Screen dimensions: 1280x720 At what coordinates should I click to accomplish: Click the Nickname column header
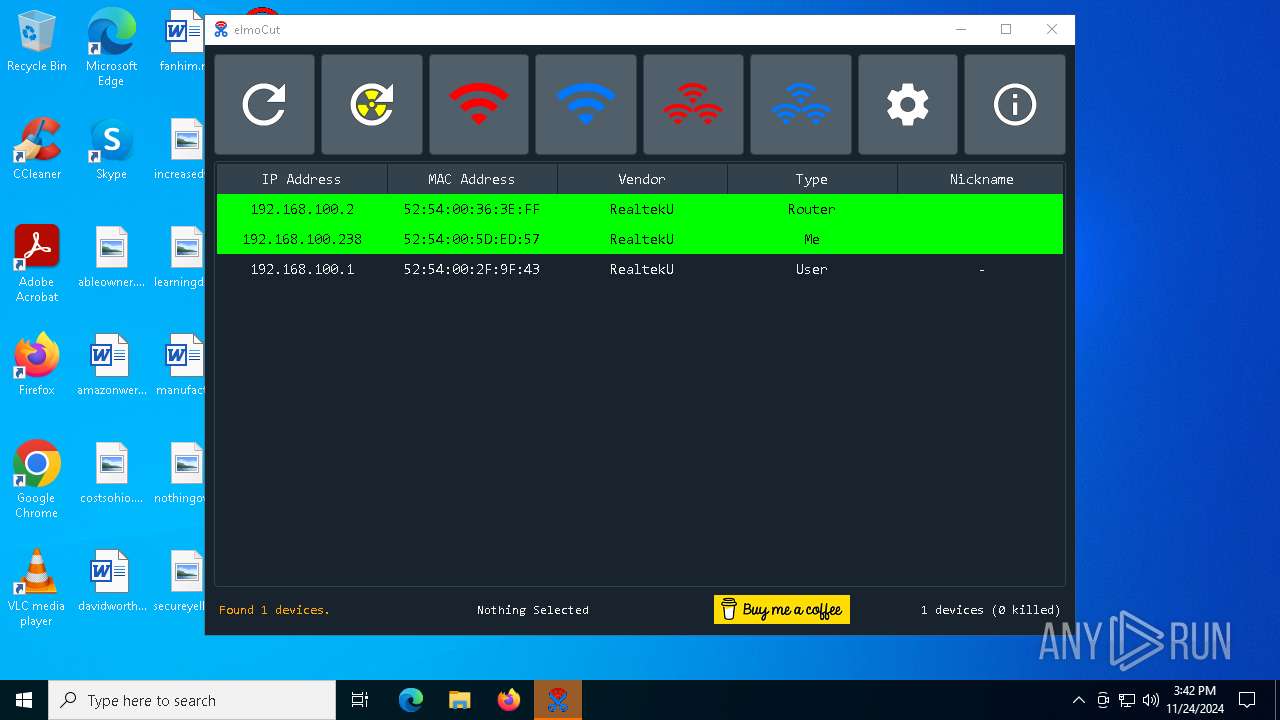coord(981,179)
